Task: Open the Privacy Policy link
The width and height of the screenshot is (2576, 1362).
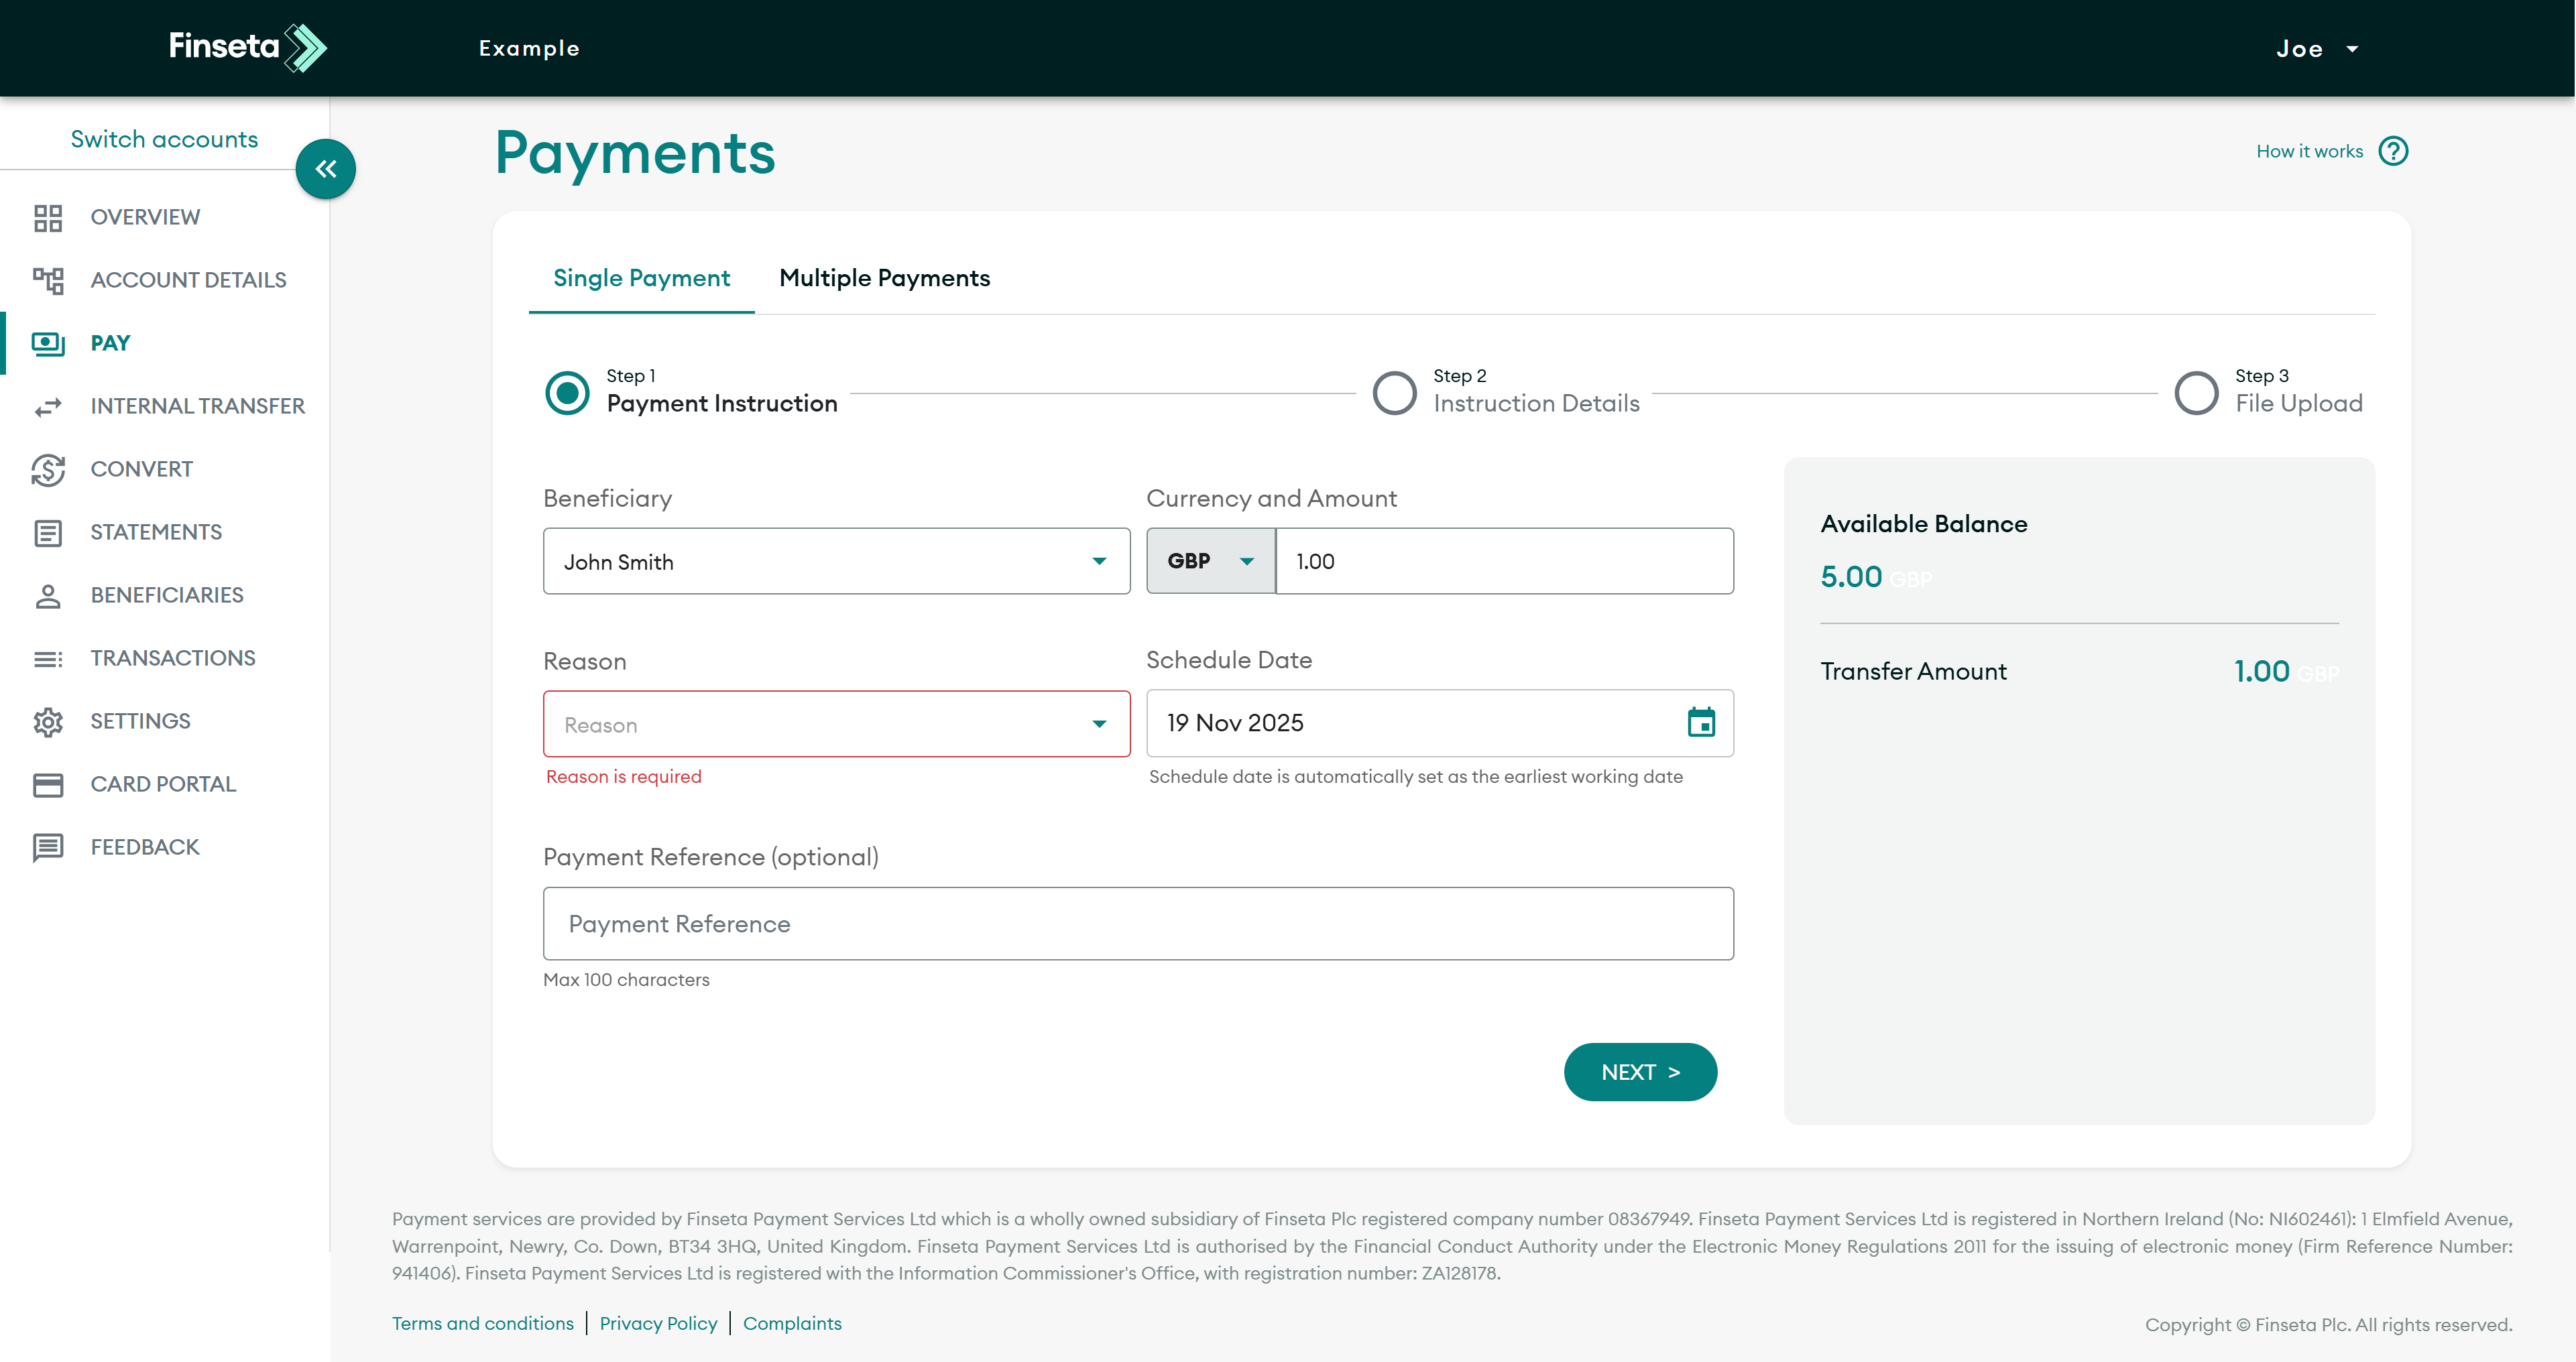Action: 658,1323
